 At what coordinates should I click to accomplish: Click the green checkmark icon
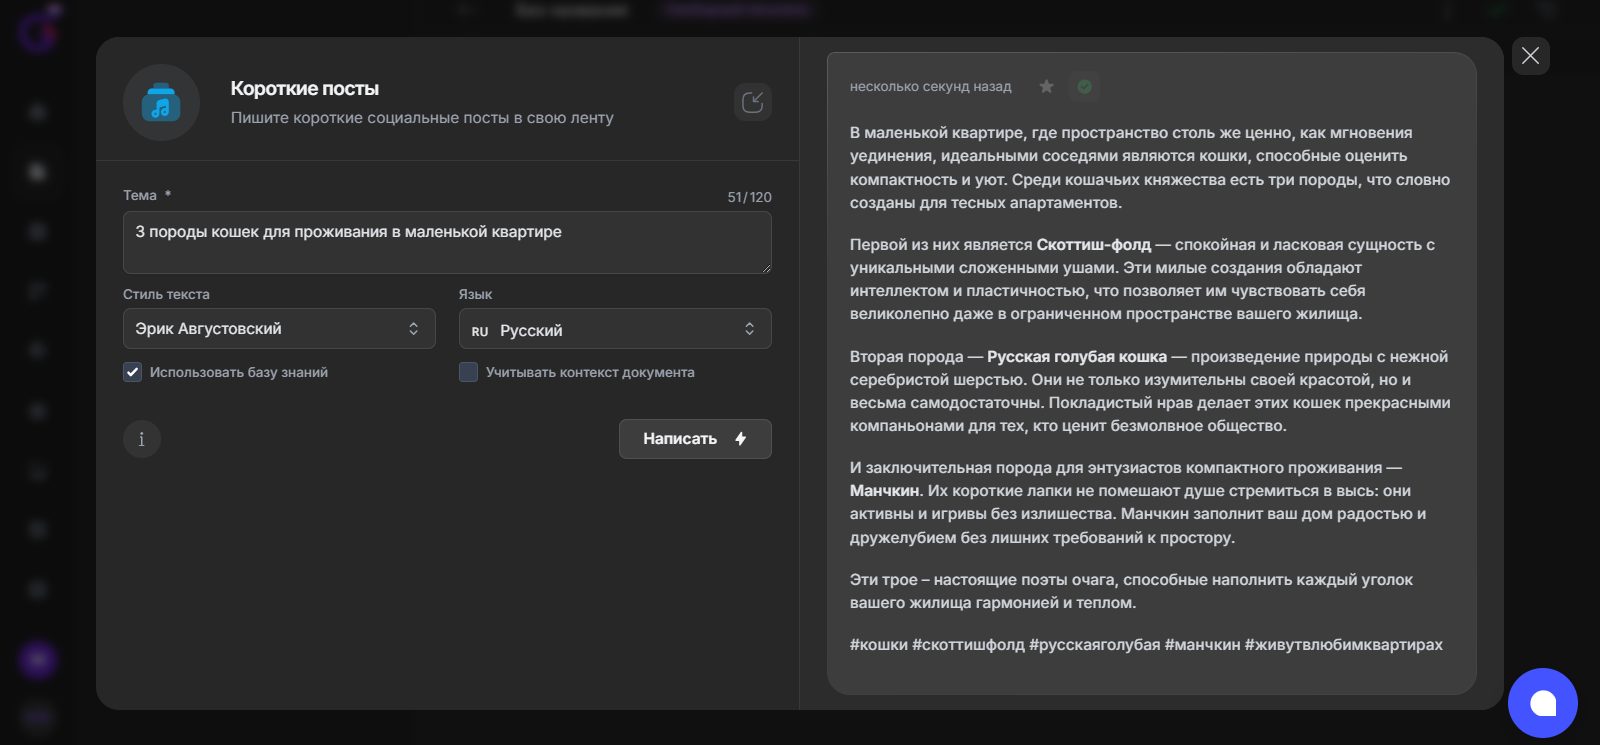click(x=1084, y=87)
